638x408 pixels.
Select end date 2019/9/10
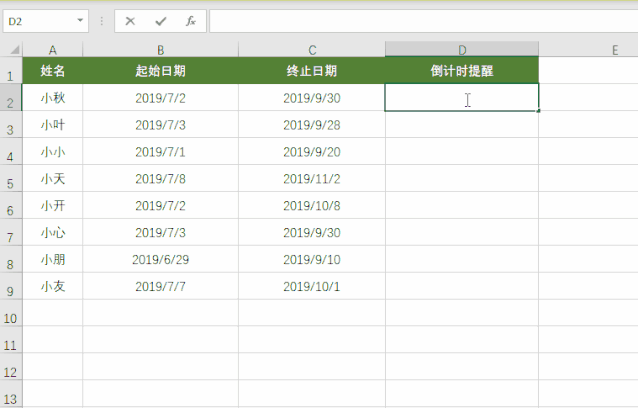(x=312, y=259)
